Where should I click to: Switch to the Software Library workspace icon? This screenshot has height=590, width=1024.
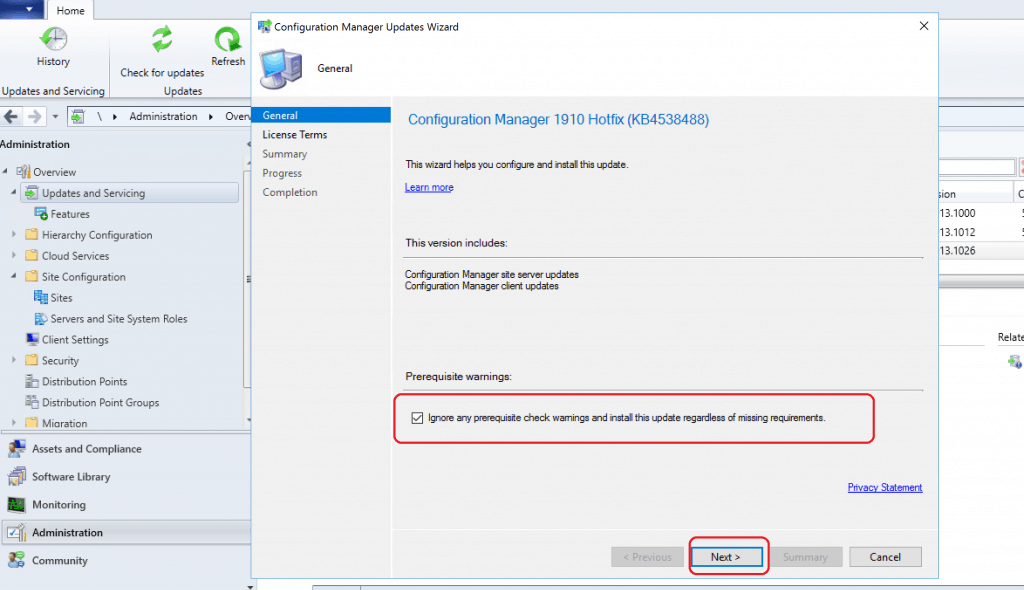(x=17, y=476)
